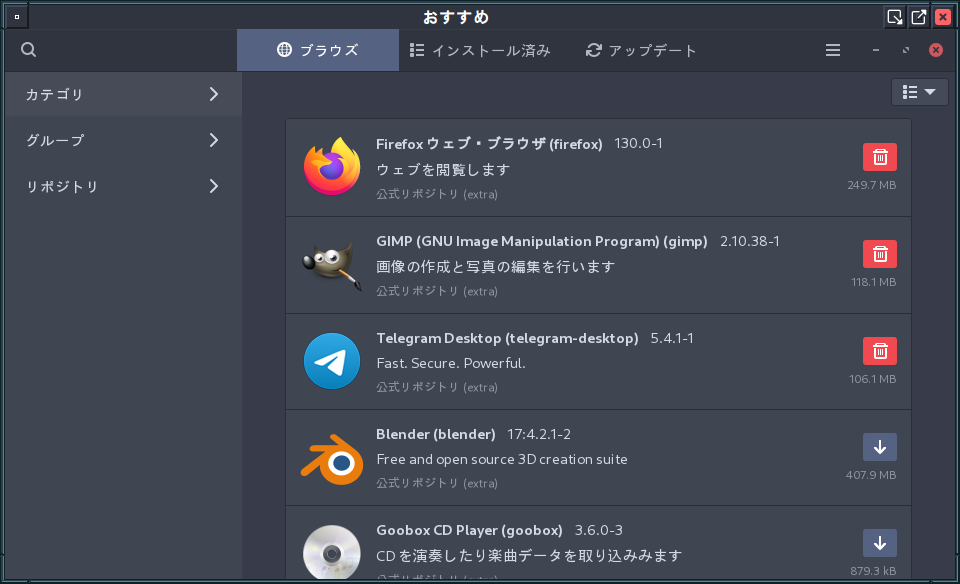The image size is (960, 584).
Task: Click Telegram 公式リポジトリ (extra) label
Action: point(437,387)
